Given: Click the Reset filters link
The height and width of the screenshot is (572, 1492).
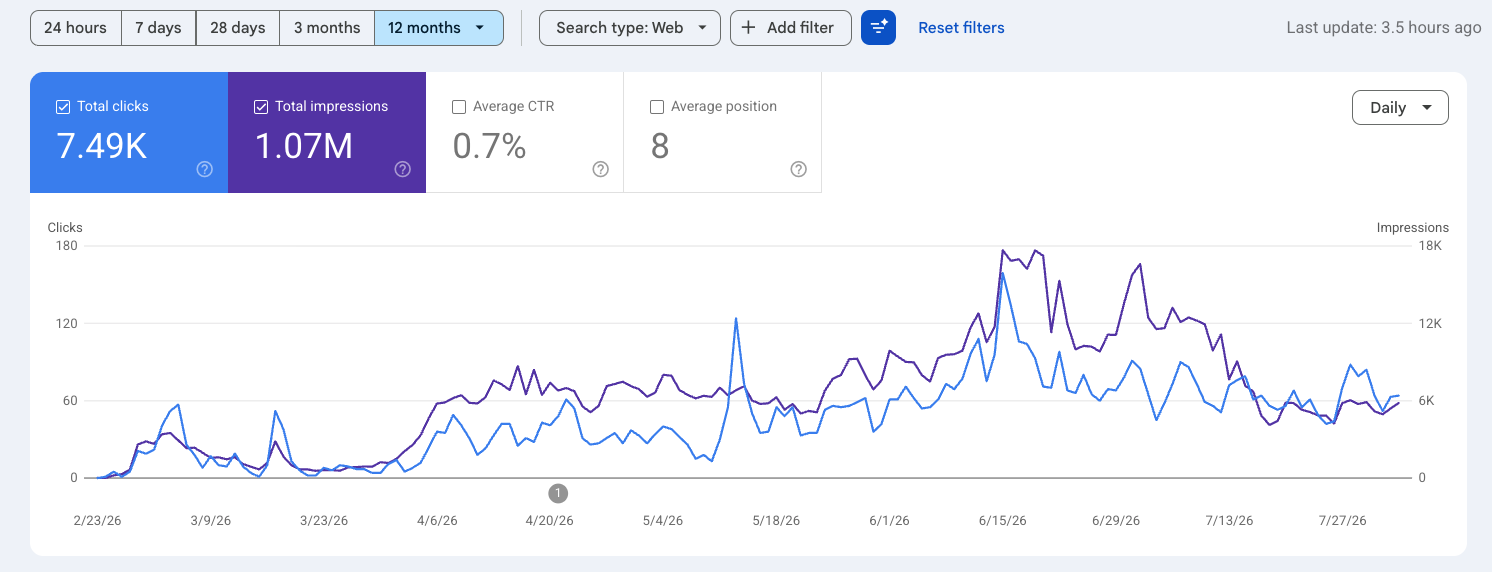Looking at the screenshot, I should click(961, 28).
